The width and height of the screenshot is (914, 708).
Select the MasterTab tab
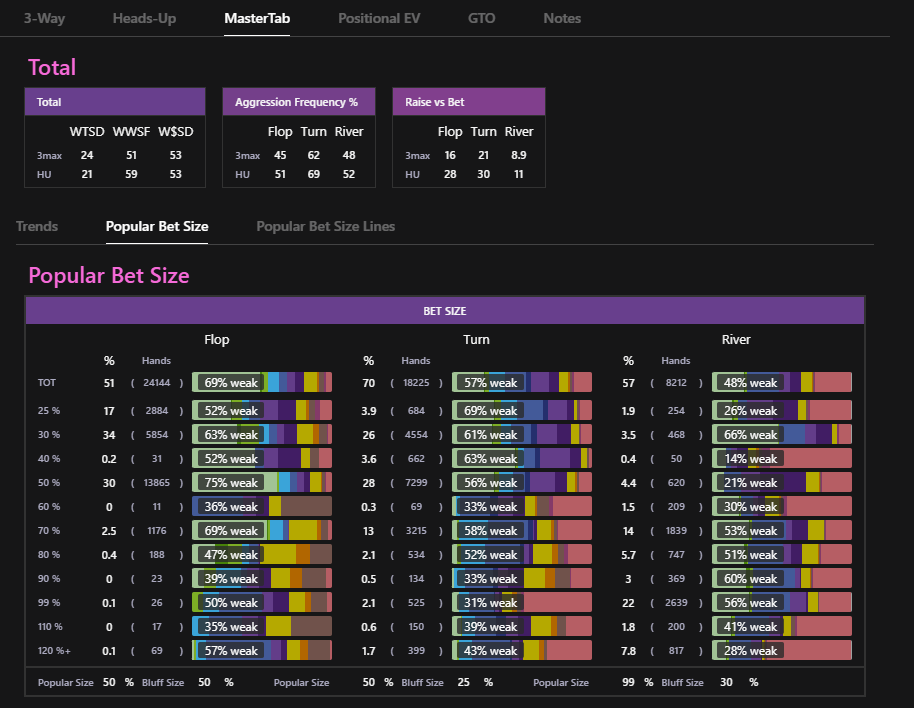click(257, 18)
